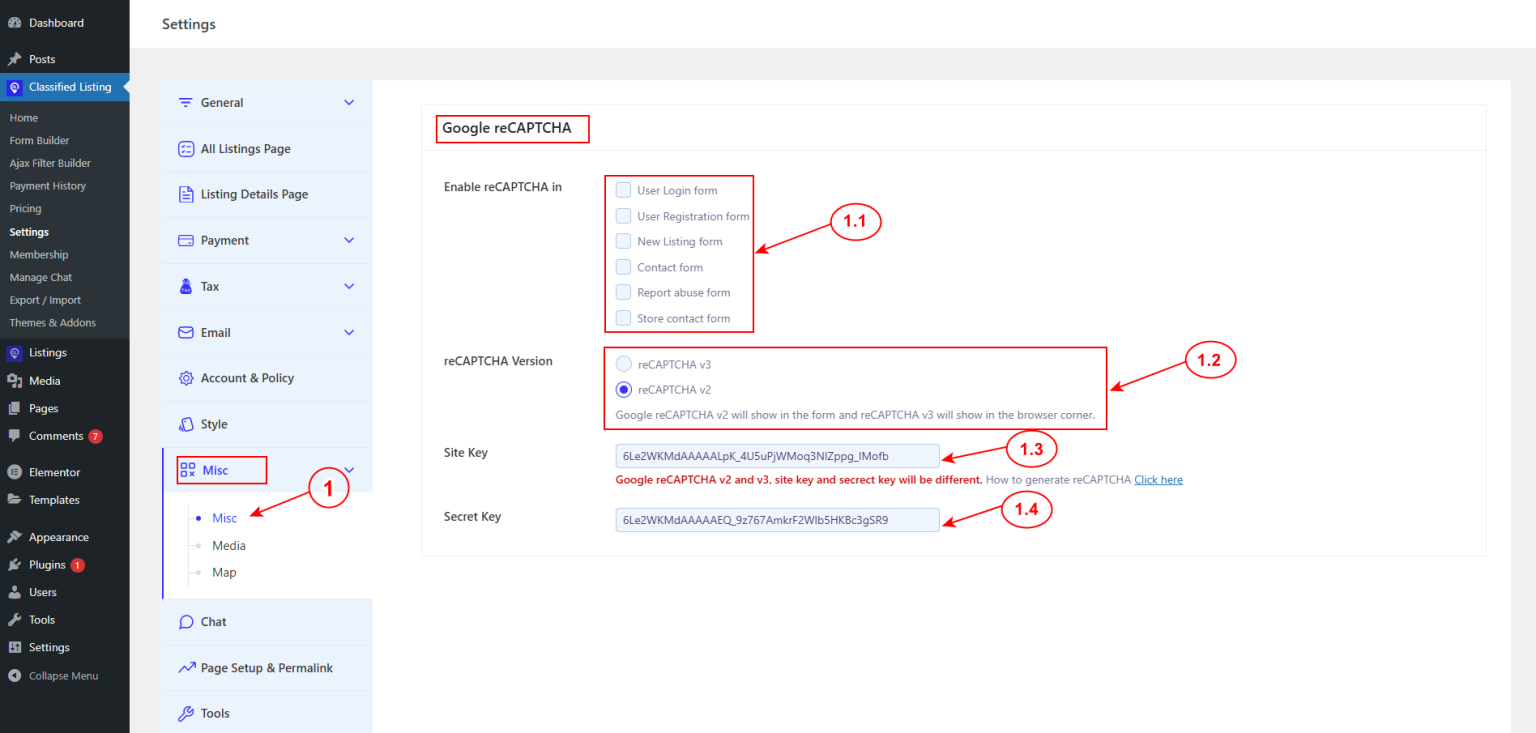Image resolution: width=1536 pixels, height=733 pixels.
Task: Open the Listing Details Page settings tab
Action: (268, 195)
